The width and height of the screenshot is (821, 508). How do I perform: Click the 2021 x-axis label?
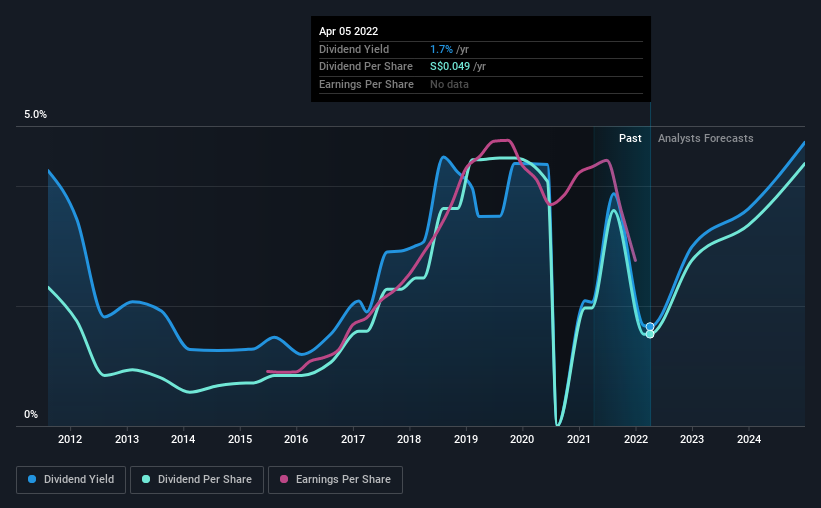(x=579, y=439)
